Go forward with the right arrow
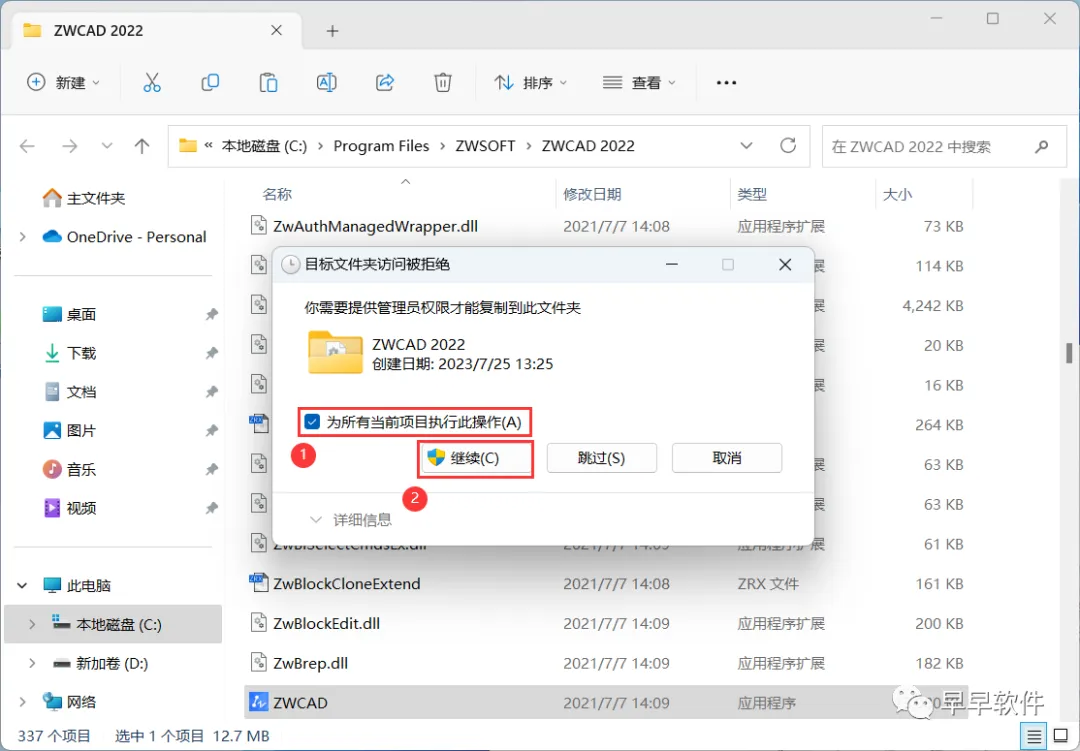Screen dimensions: 1080x751 [70, 146]
